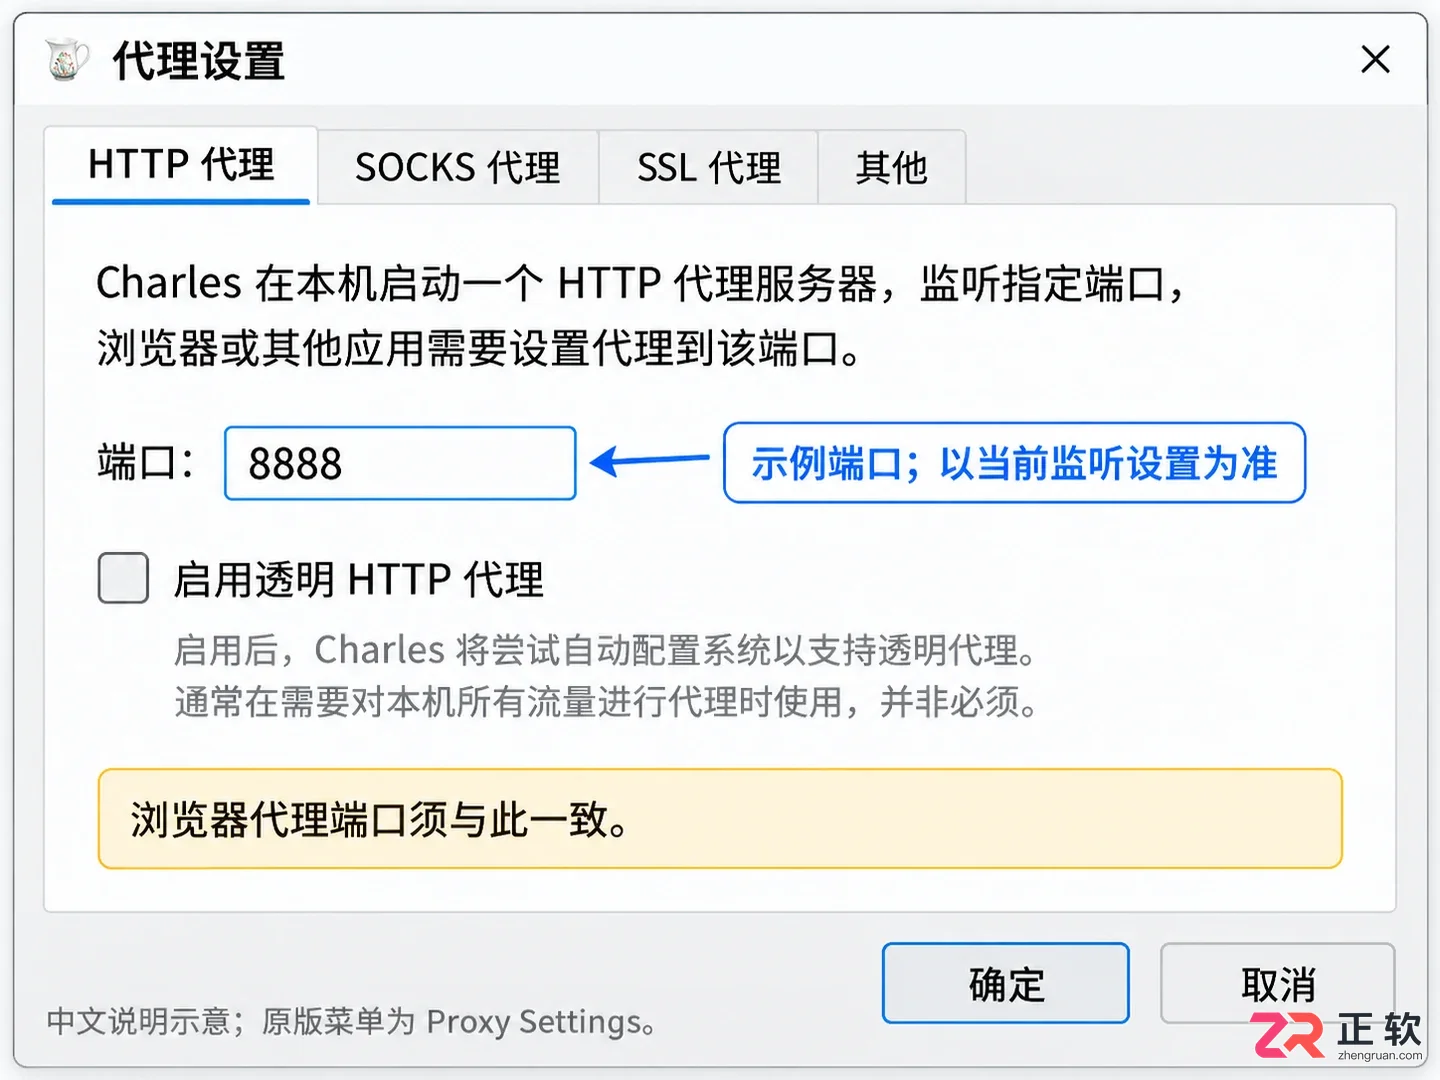
Task: Click the yellow 浏览器代理端口须与此一致 notice
Action: tap(720, 819)
